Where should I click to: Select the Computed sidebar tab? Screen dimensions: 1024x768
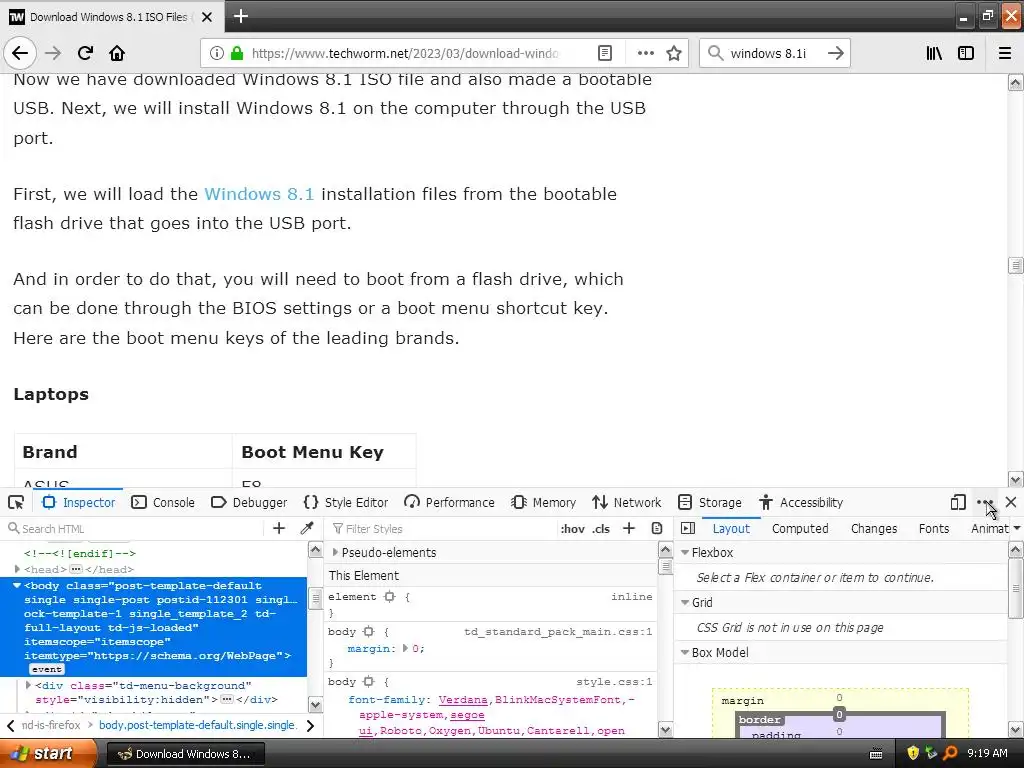[x=800, y=528]
